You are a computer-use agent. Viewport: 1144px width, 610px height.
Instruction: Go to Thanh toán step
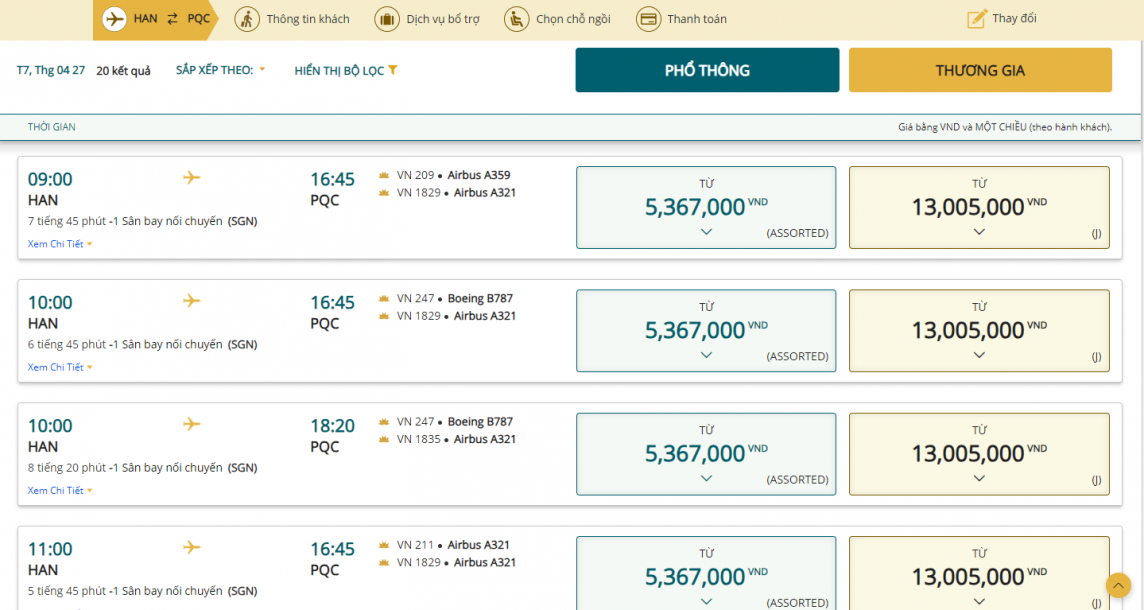tap(696, 19)
